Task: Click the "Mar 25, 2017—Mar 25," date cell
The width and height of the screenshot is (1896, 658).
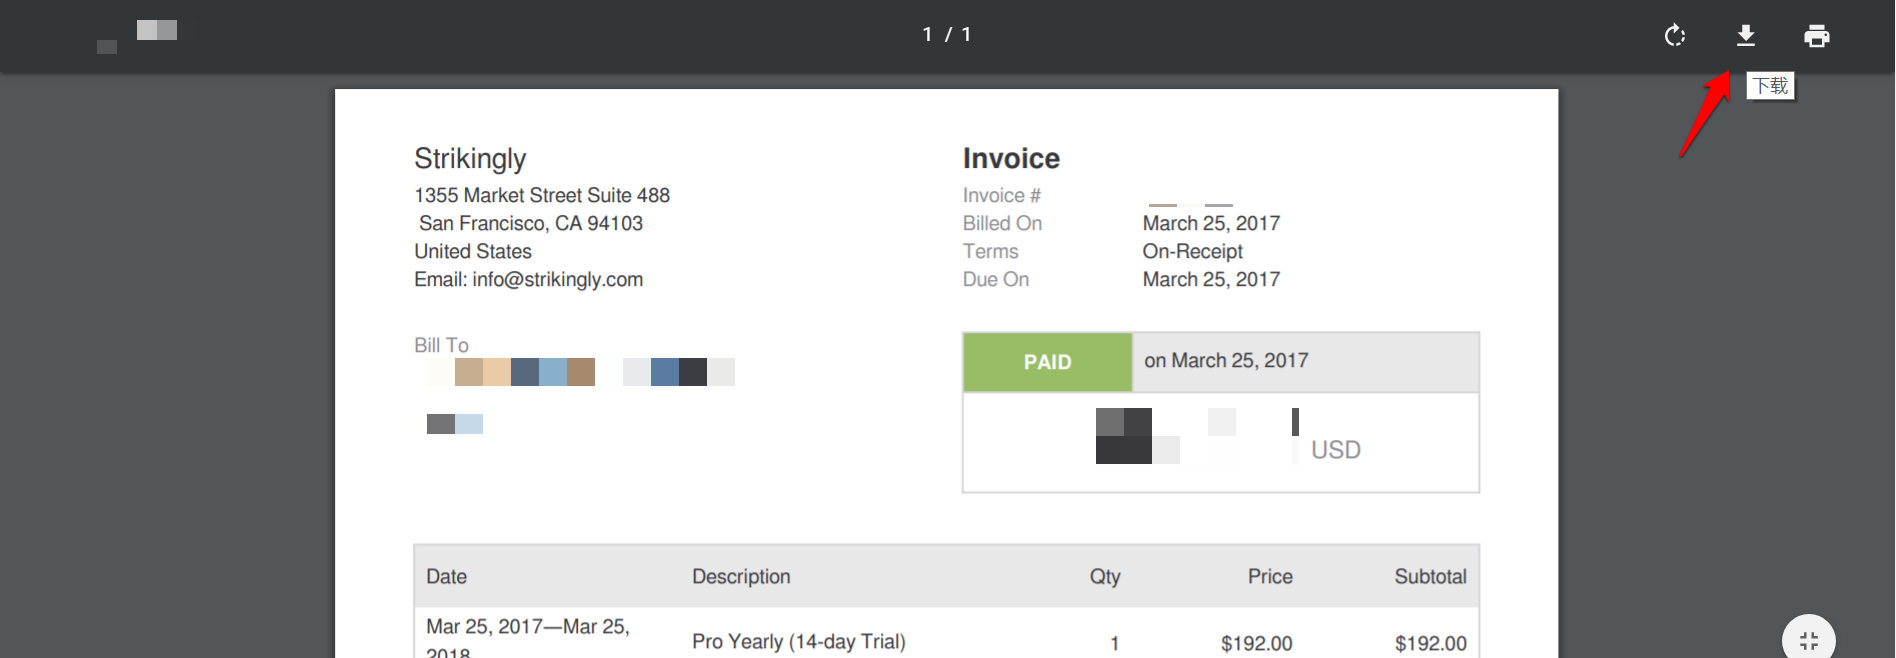Action: (528, 626)
